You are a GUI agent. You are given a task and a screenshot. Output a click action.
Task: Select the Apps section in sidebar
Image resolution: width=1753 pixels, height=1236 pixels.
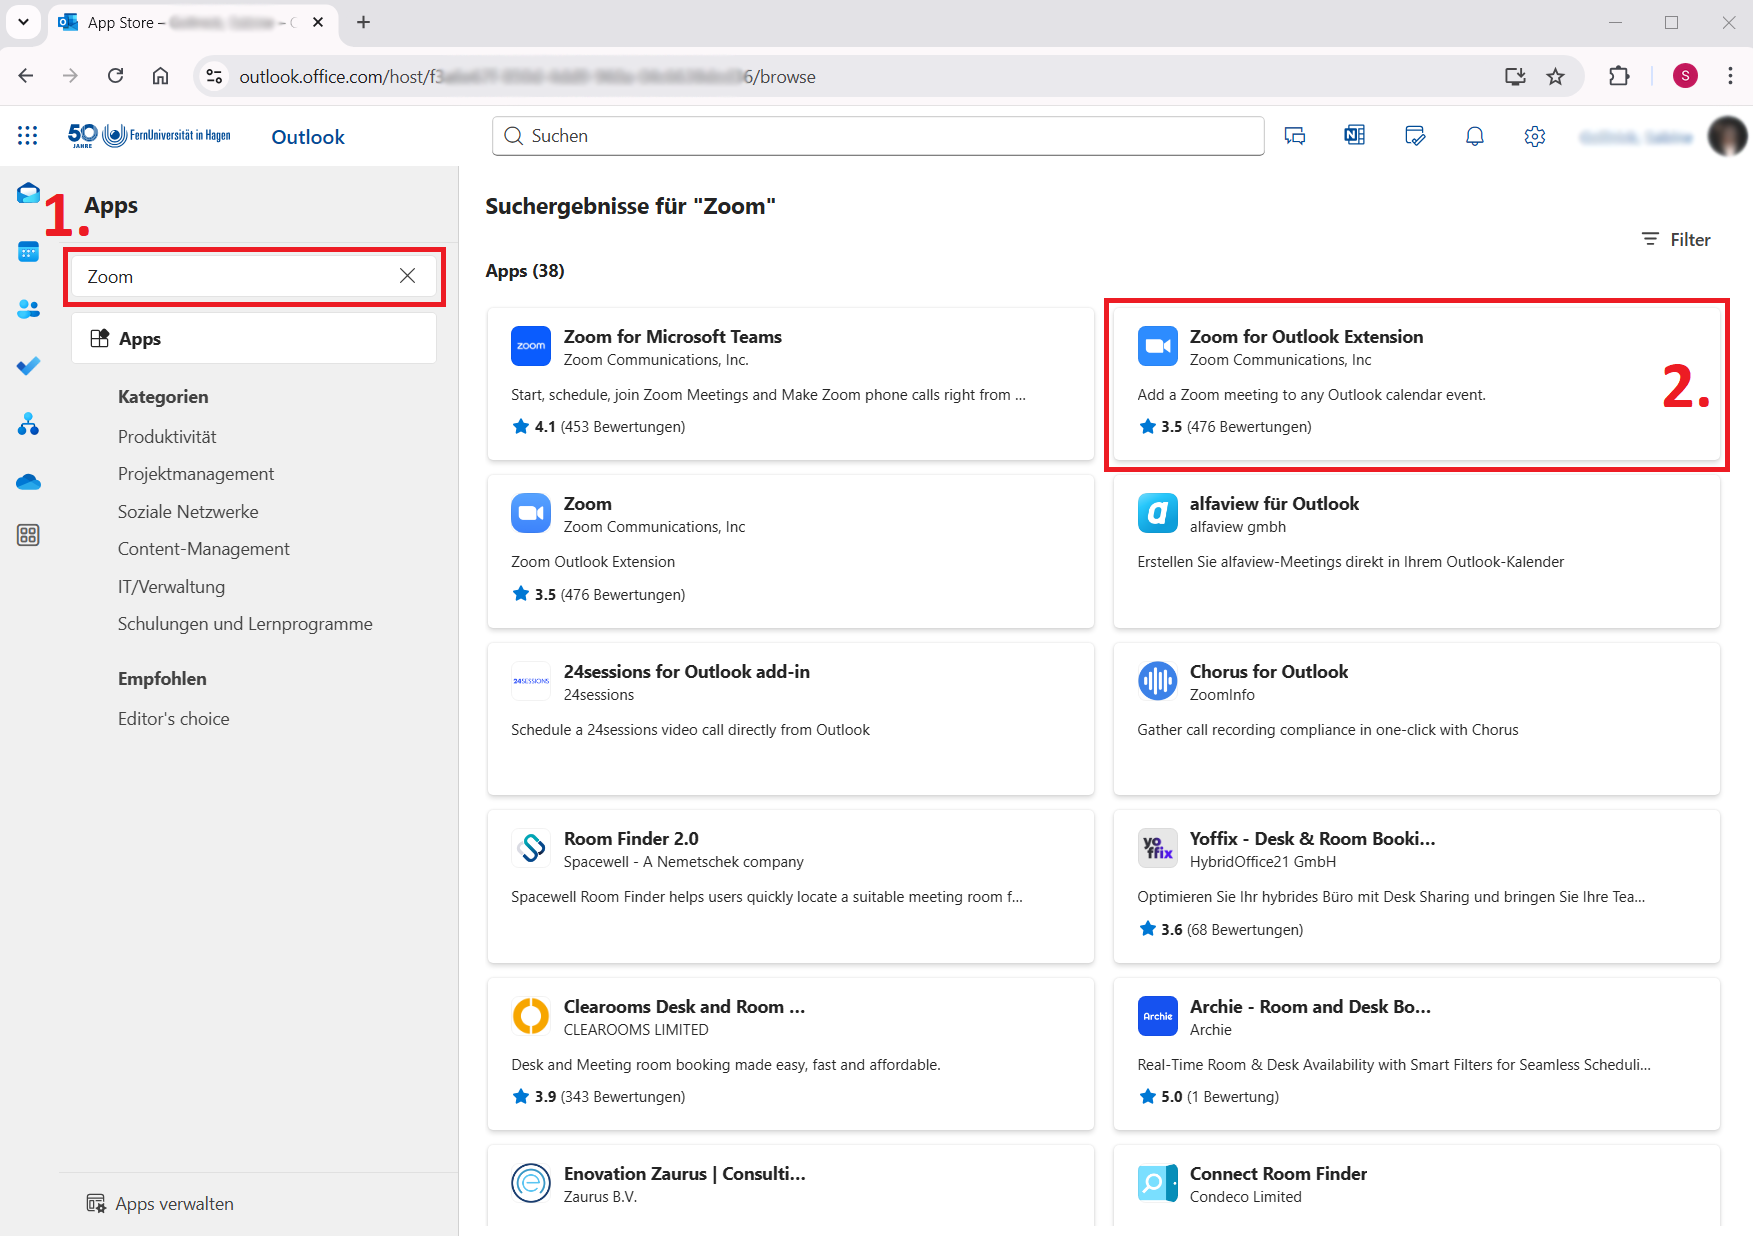254,338
